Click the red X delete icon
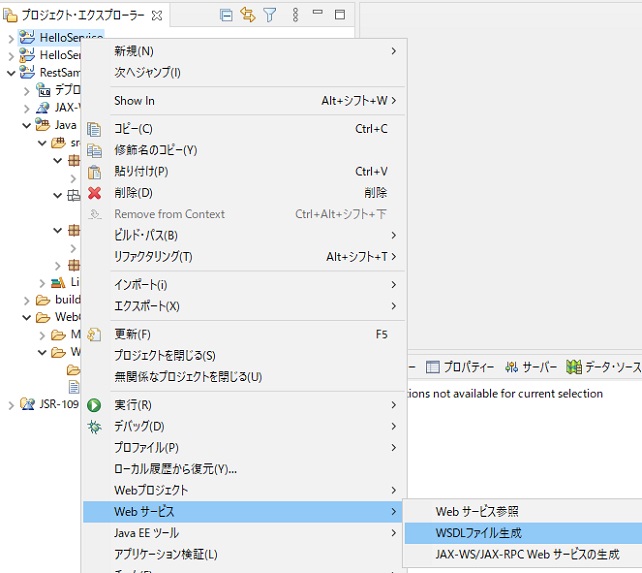642x573 pixels. (x=95, y=193)
